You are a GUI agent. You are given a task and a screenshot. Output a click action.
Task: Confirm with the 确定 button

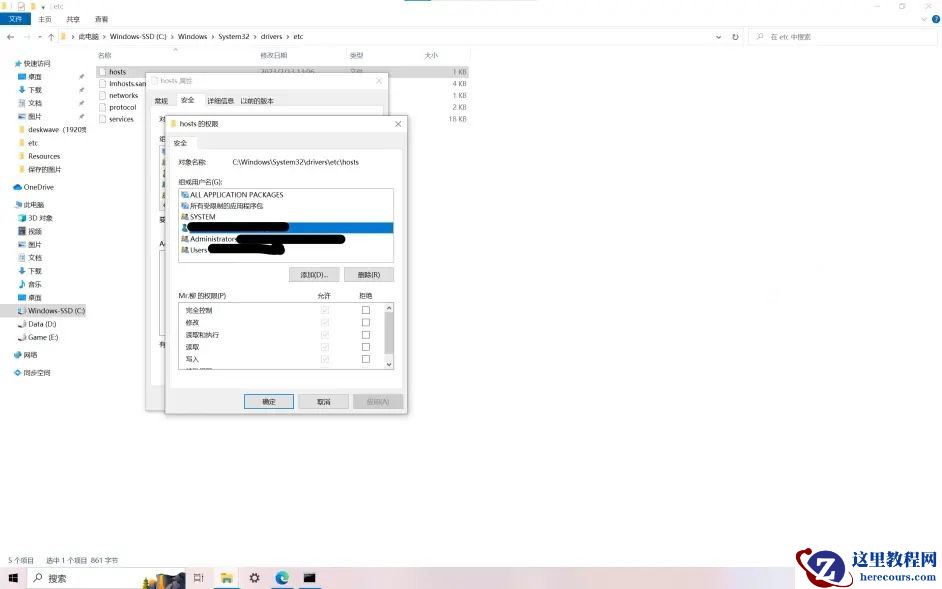tap(269, 401)
